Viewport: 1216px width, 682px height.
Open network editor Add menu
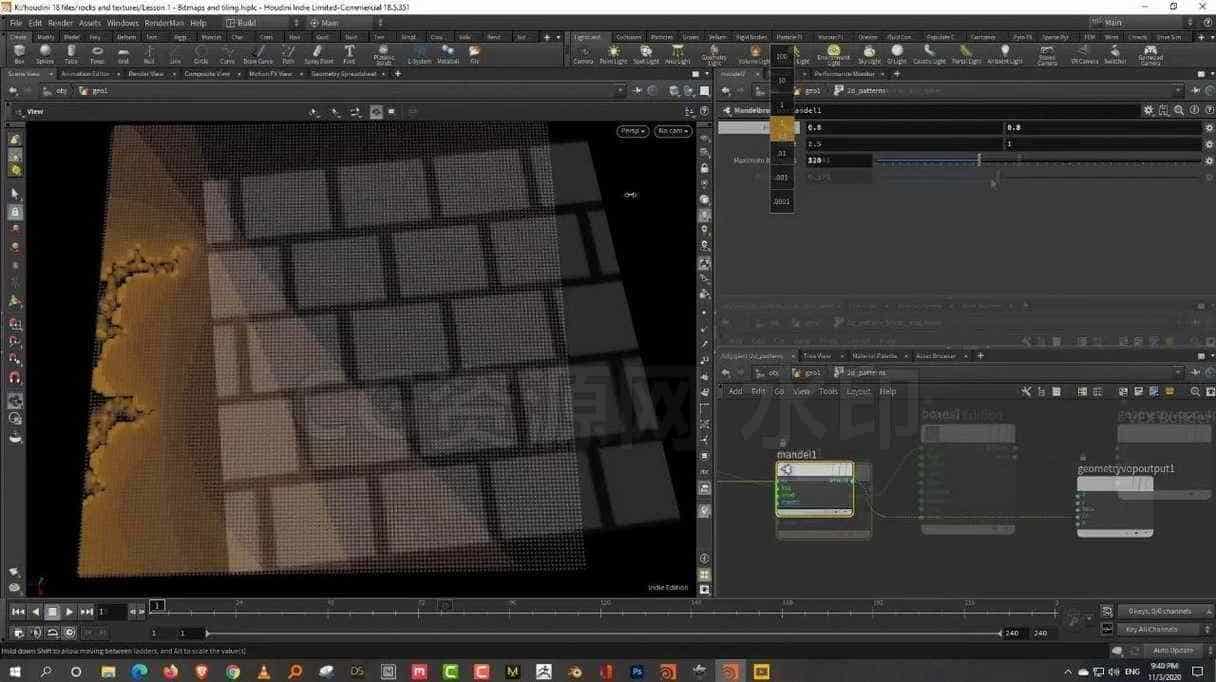[x=735, y=391]
